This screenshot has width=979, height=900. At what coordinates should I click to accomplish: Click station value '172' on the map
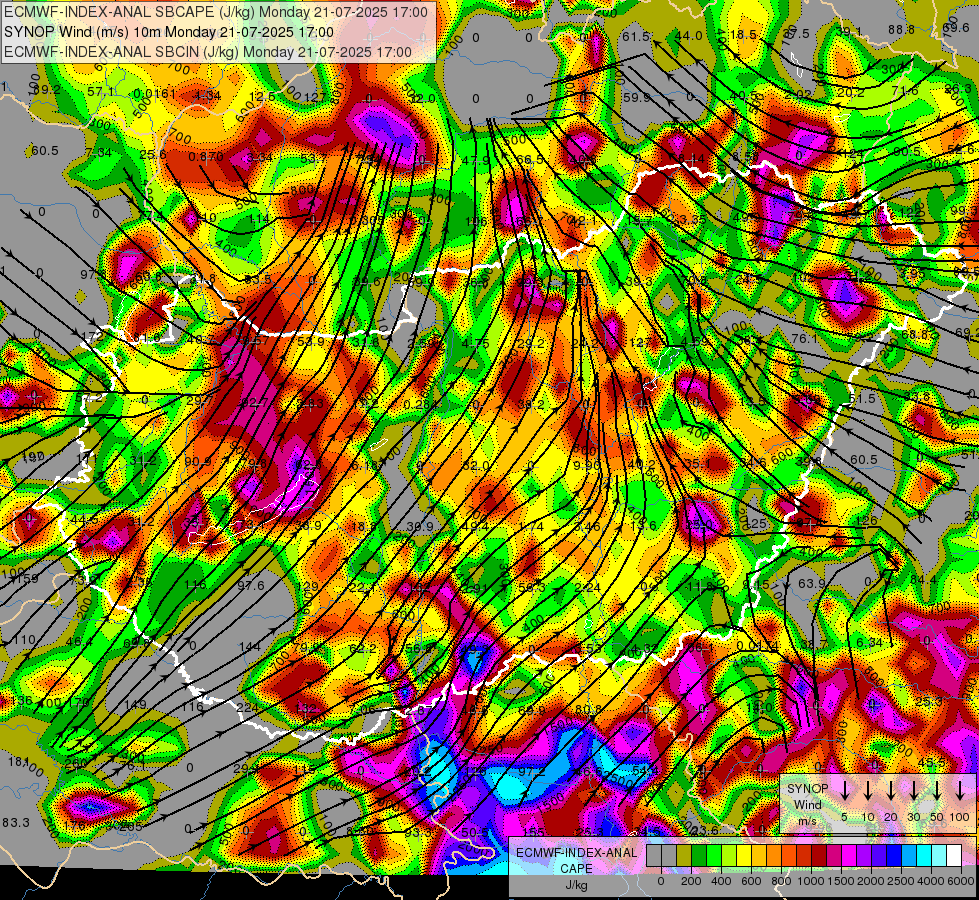(x=92, y=337)
